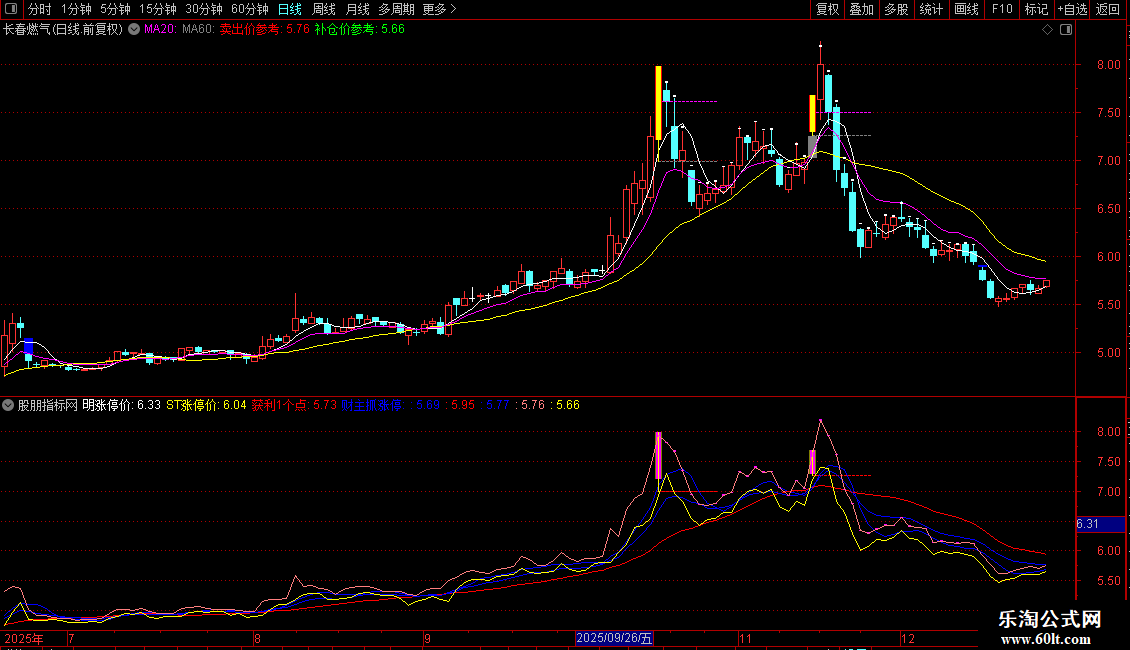Screen dimensions: 1130x650
Task: Select the 日线 daily period tab
Action: (x=290, y=9)
